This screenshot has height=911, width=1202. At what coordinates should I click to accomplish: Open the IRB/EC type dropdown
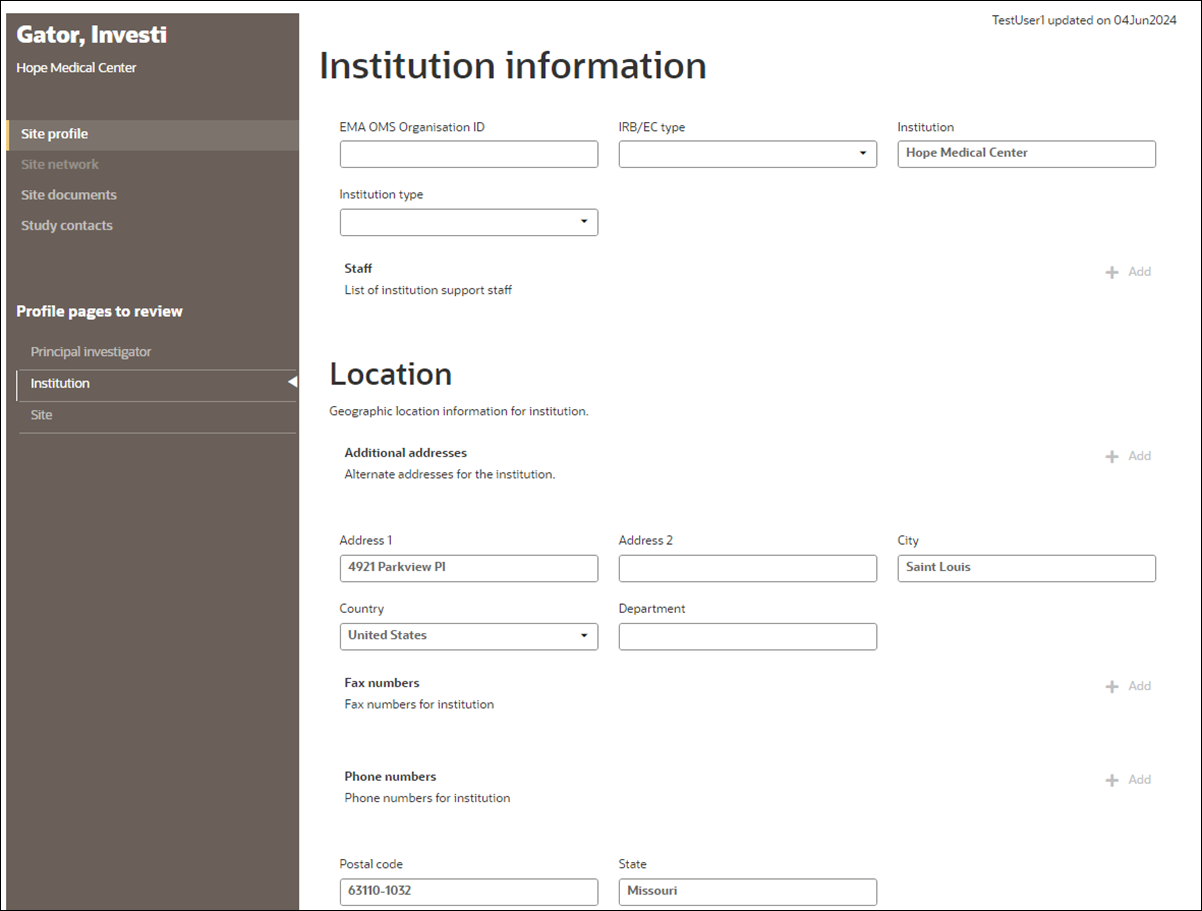[748, 154]
